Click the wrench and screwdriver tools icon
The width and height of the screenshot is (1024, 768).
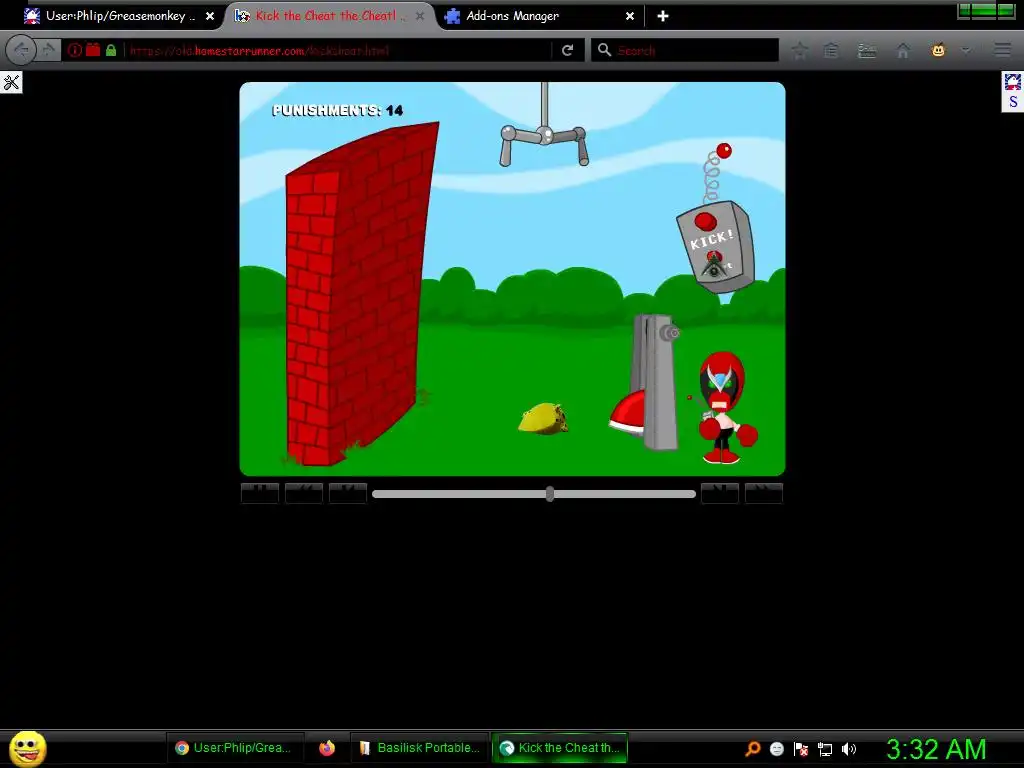(x=11, y=82)
